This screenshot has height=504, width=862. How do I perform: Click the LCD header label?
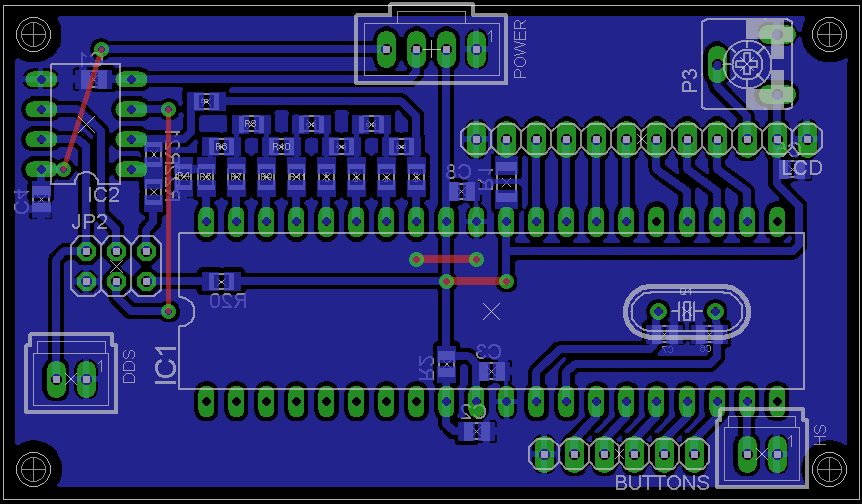coord(802,168)
